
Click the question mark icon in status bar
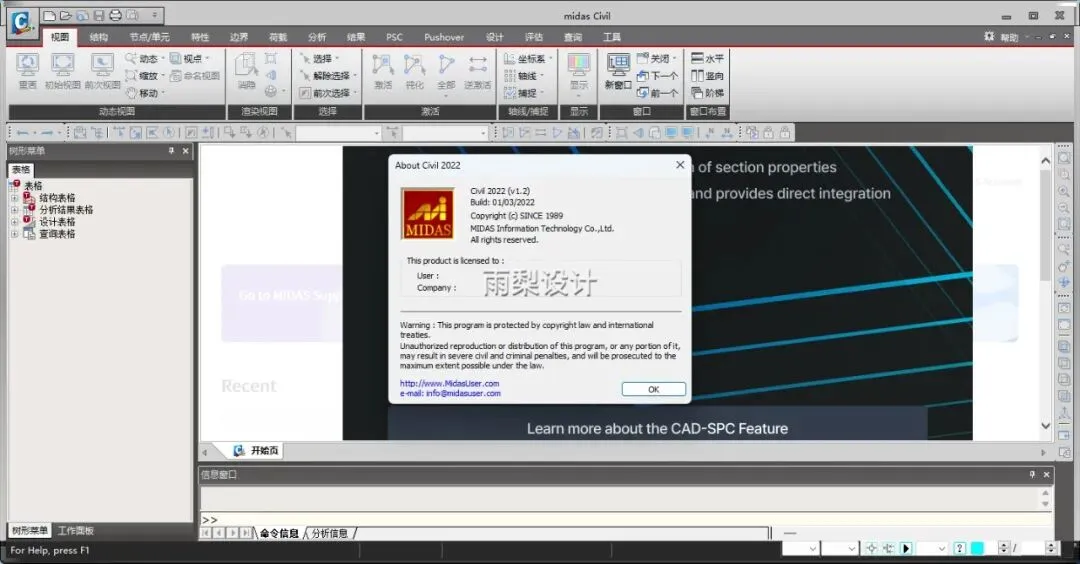[x=959, y=548]
